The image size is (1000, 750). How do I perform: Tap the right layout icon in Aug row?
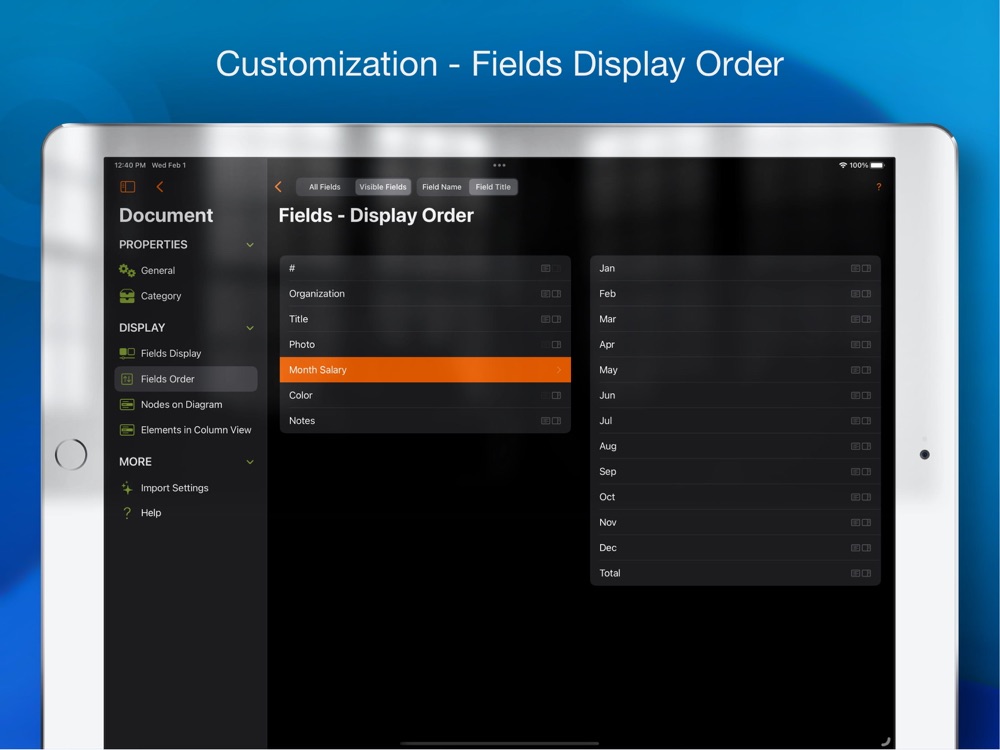[866, 446]
